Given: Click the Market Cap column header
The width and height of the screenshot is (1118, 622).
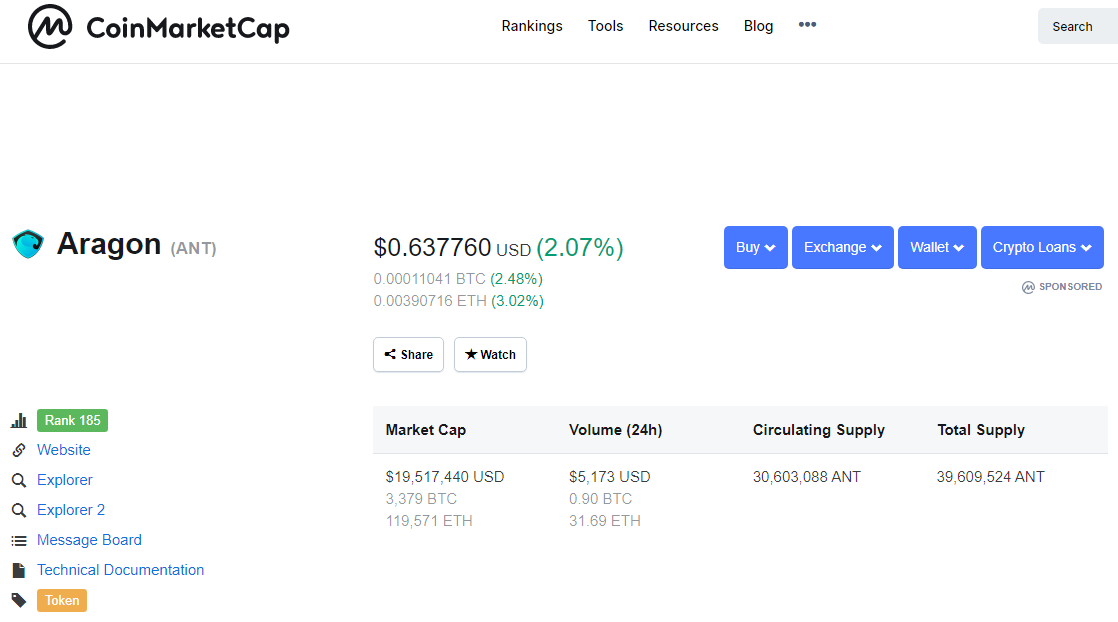Looking at the screenshot, I should tap(426, 430).
